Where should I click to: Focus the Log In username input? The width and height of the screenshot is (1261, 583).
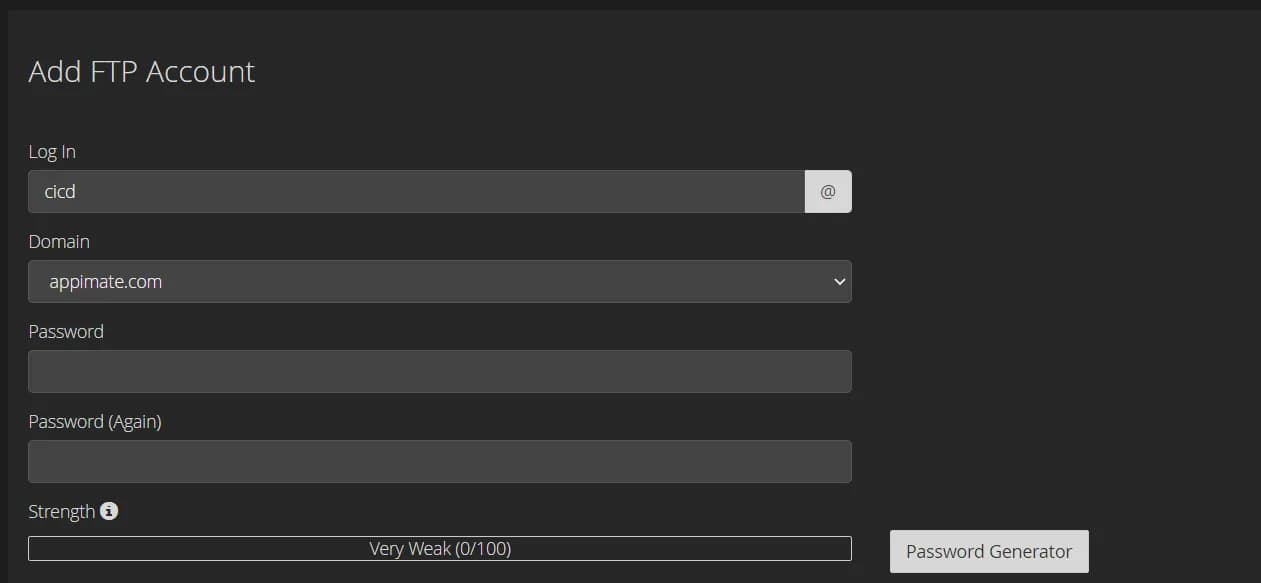[x=416, y=192]
